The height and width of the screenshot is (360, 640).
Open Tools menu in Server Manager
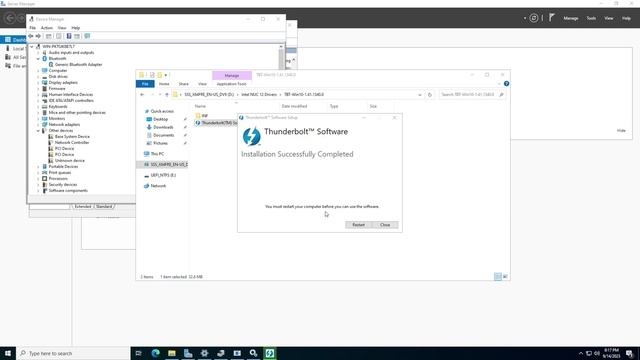point(591,18)
